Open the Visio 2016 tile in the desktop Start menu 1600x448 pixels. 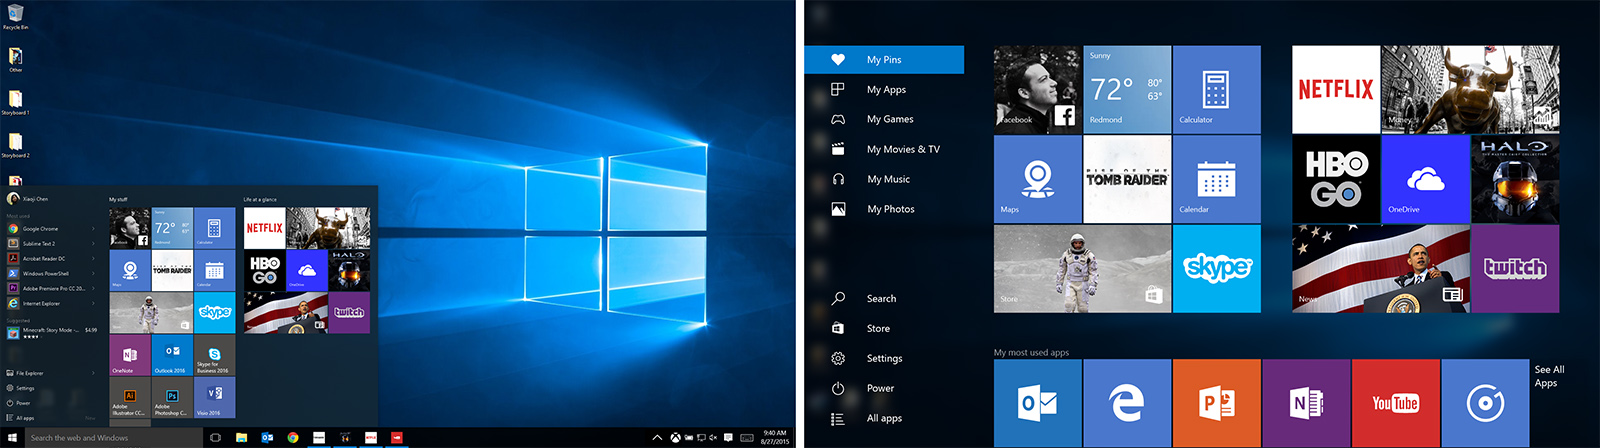point(214,397)
